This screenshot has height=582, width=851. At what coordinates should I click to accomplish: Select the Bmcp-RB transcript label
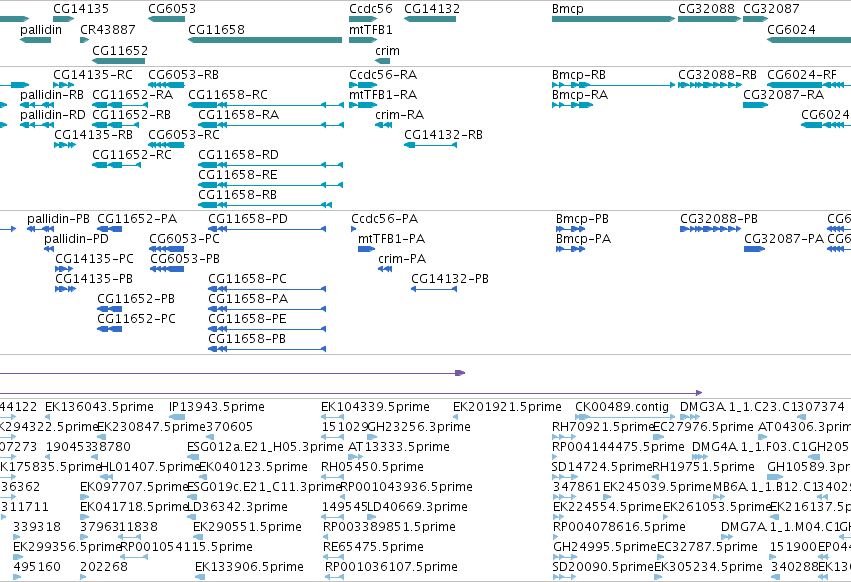[579, 74]
